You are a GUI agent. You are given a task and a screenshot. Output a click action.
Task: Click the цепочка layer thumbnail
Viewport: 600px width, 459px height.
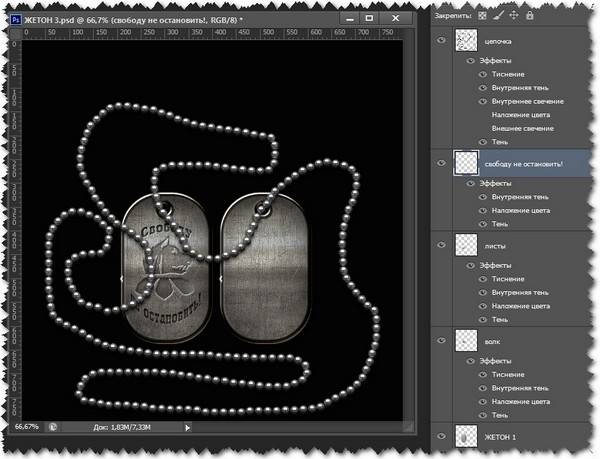467,41
